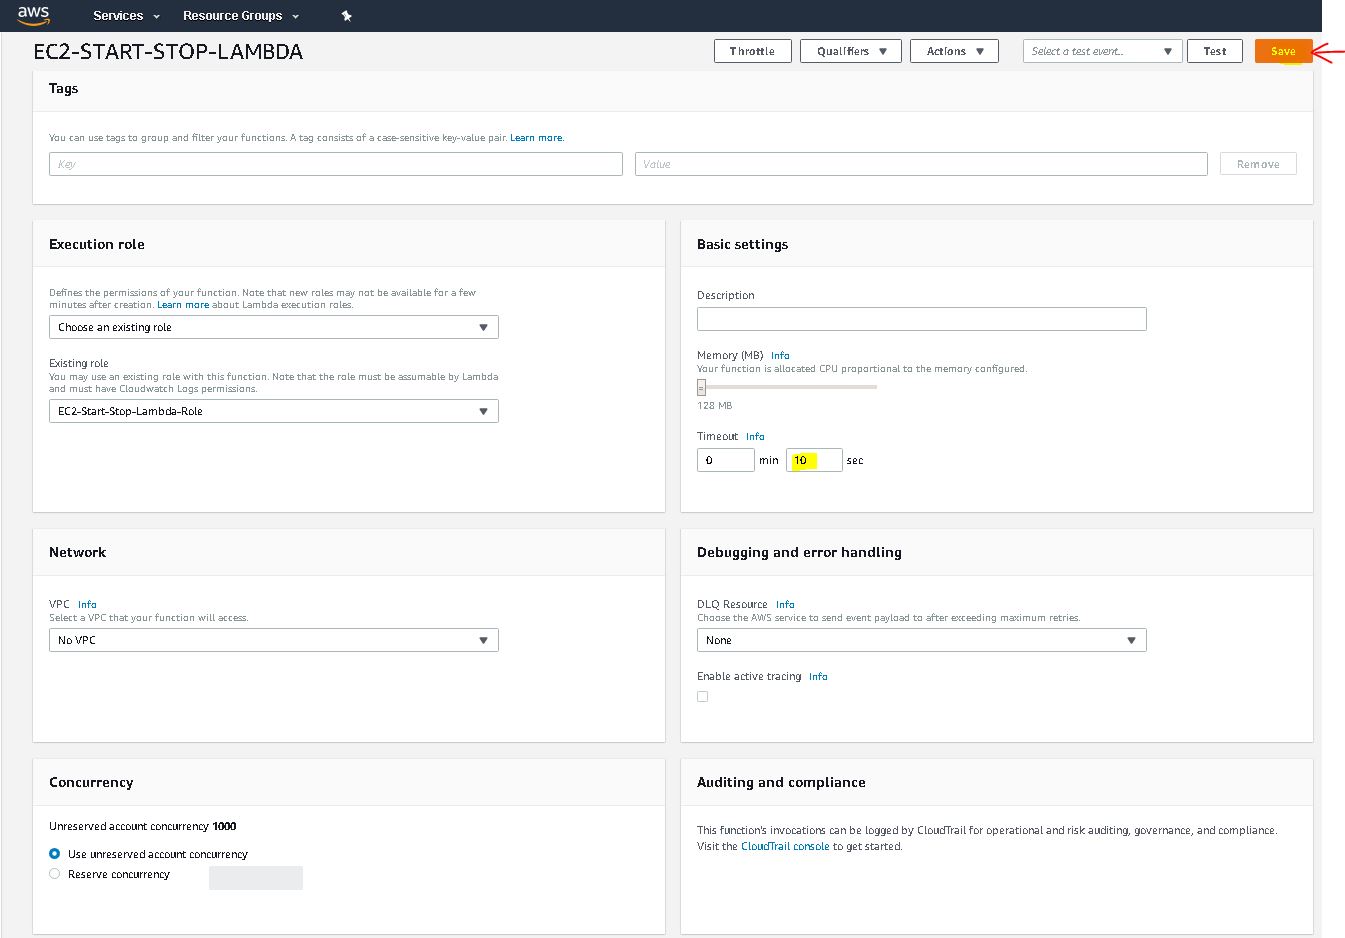Click the tag Key input field
1345x938 pixels.
335,164
